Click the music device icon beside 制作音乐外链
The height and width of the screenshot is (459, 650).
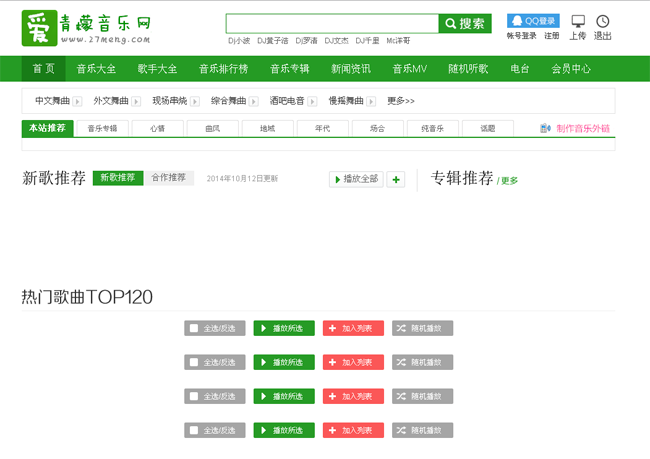click(545, 129)
